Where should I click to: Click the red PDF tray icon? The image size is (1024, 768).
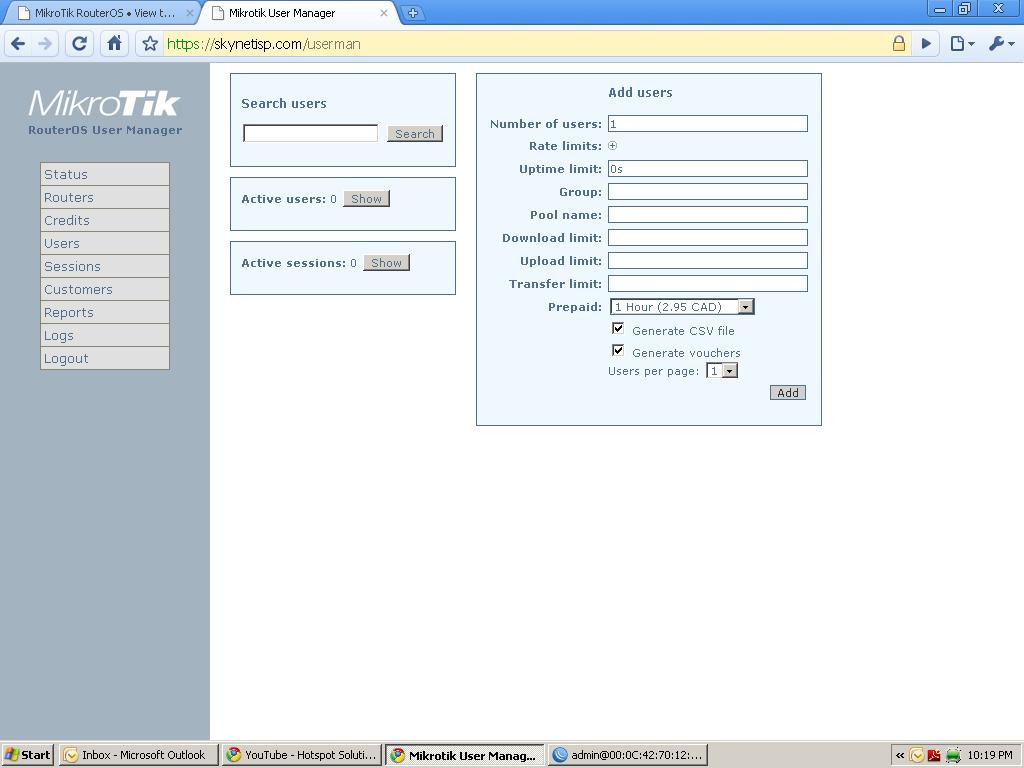tap(935, 756)
